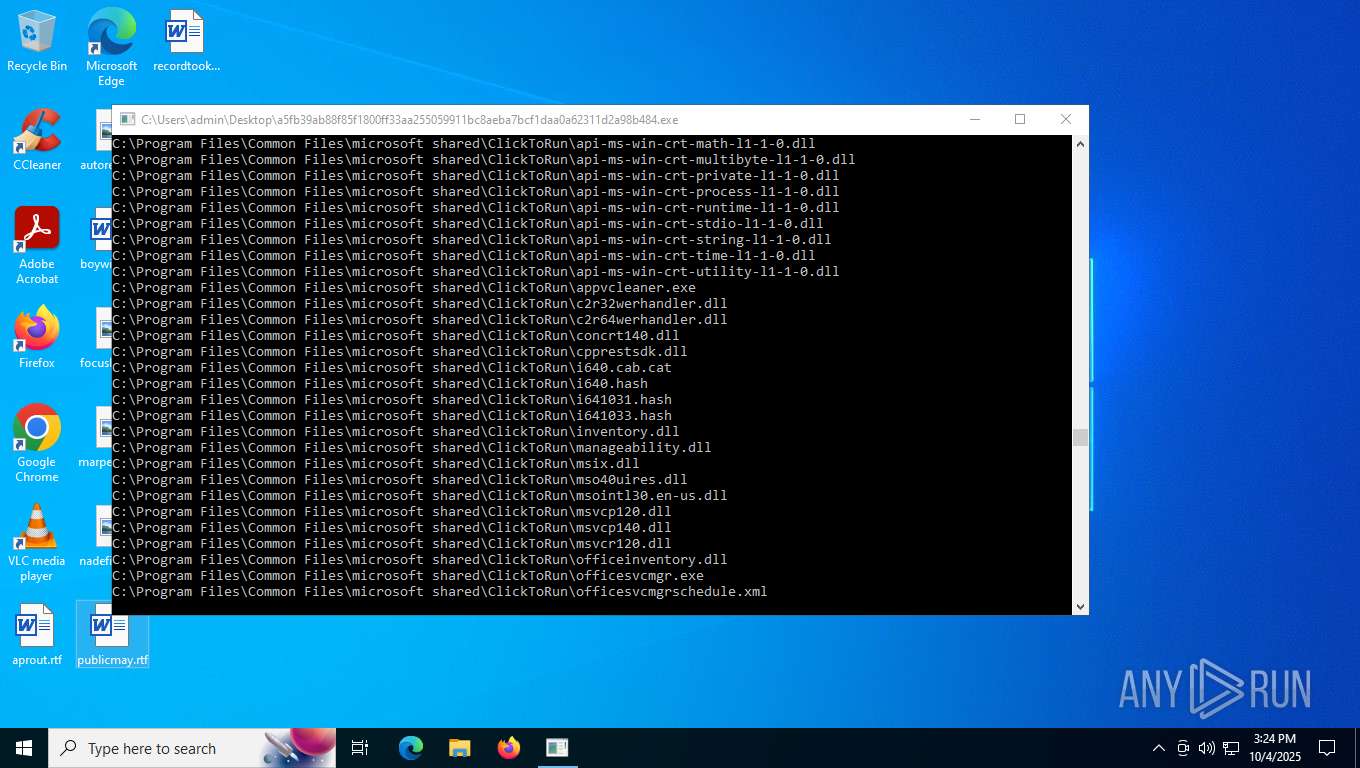
Task: Click the Type here to search box
Action: [192, 748]
